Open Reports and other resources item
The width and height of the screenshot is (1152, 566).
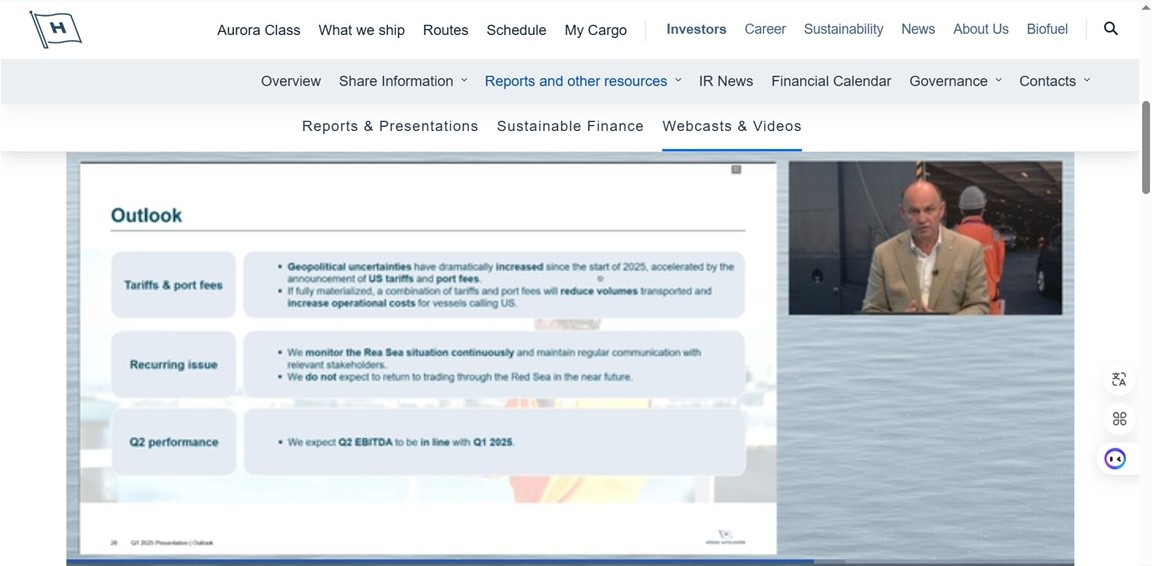[x=576, y=81]
